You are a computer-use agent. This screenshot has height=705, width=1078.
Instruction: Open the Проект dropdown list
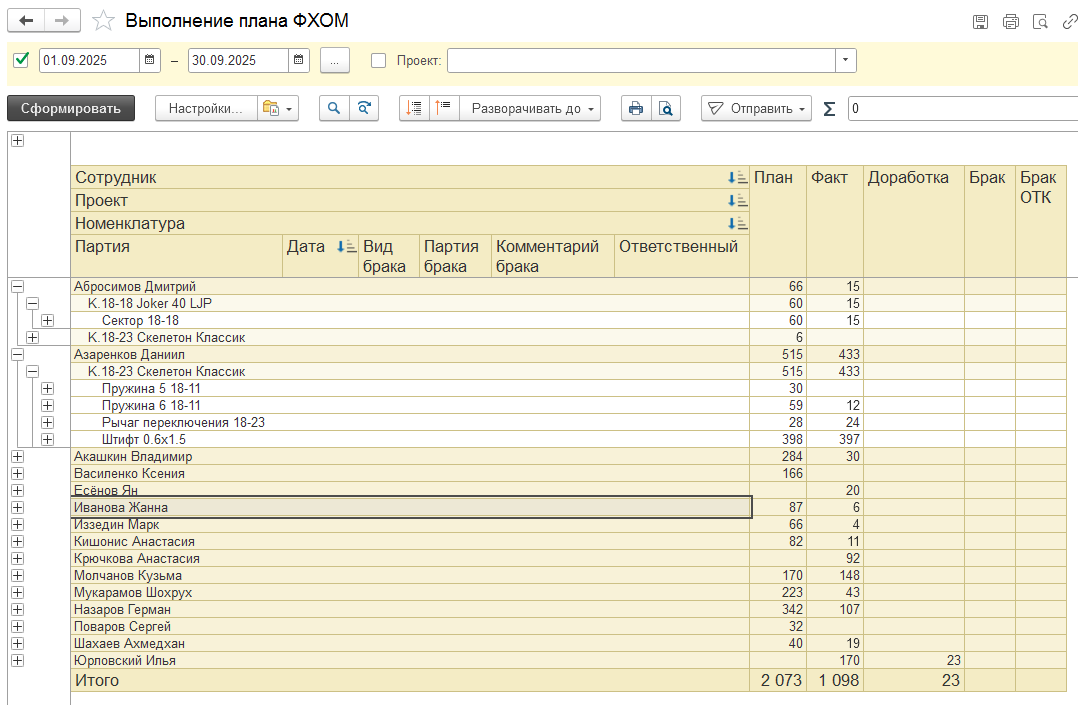pos(846,60)
